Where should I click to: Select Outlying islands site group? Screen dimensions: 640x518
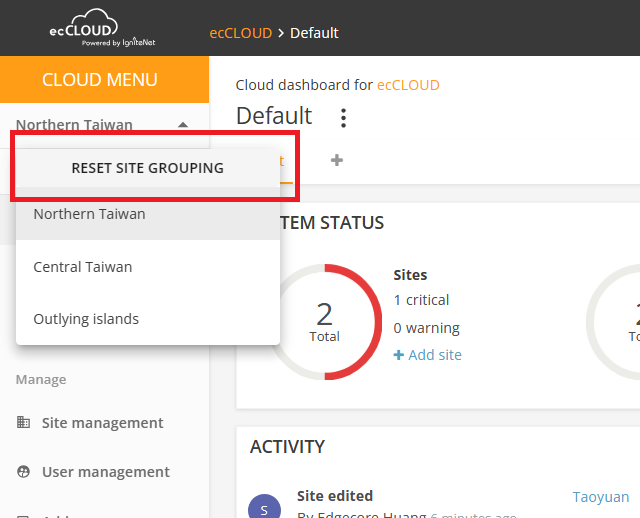click(x=148, y=319)
